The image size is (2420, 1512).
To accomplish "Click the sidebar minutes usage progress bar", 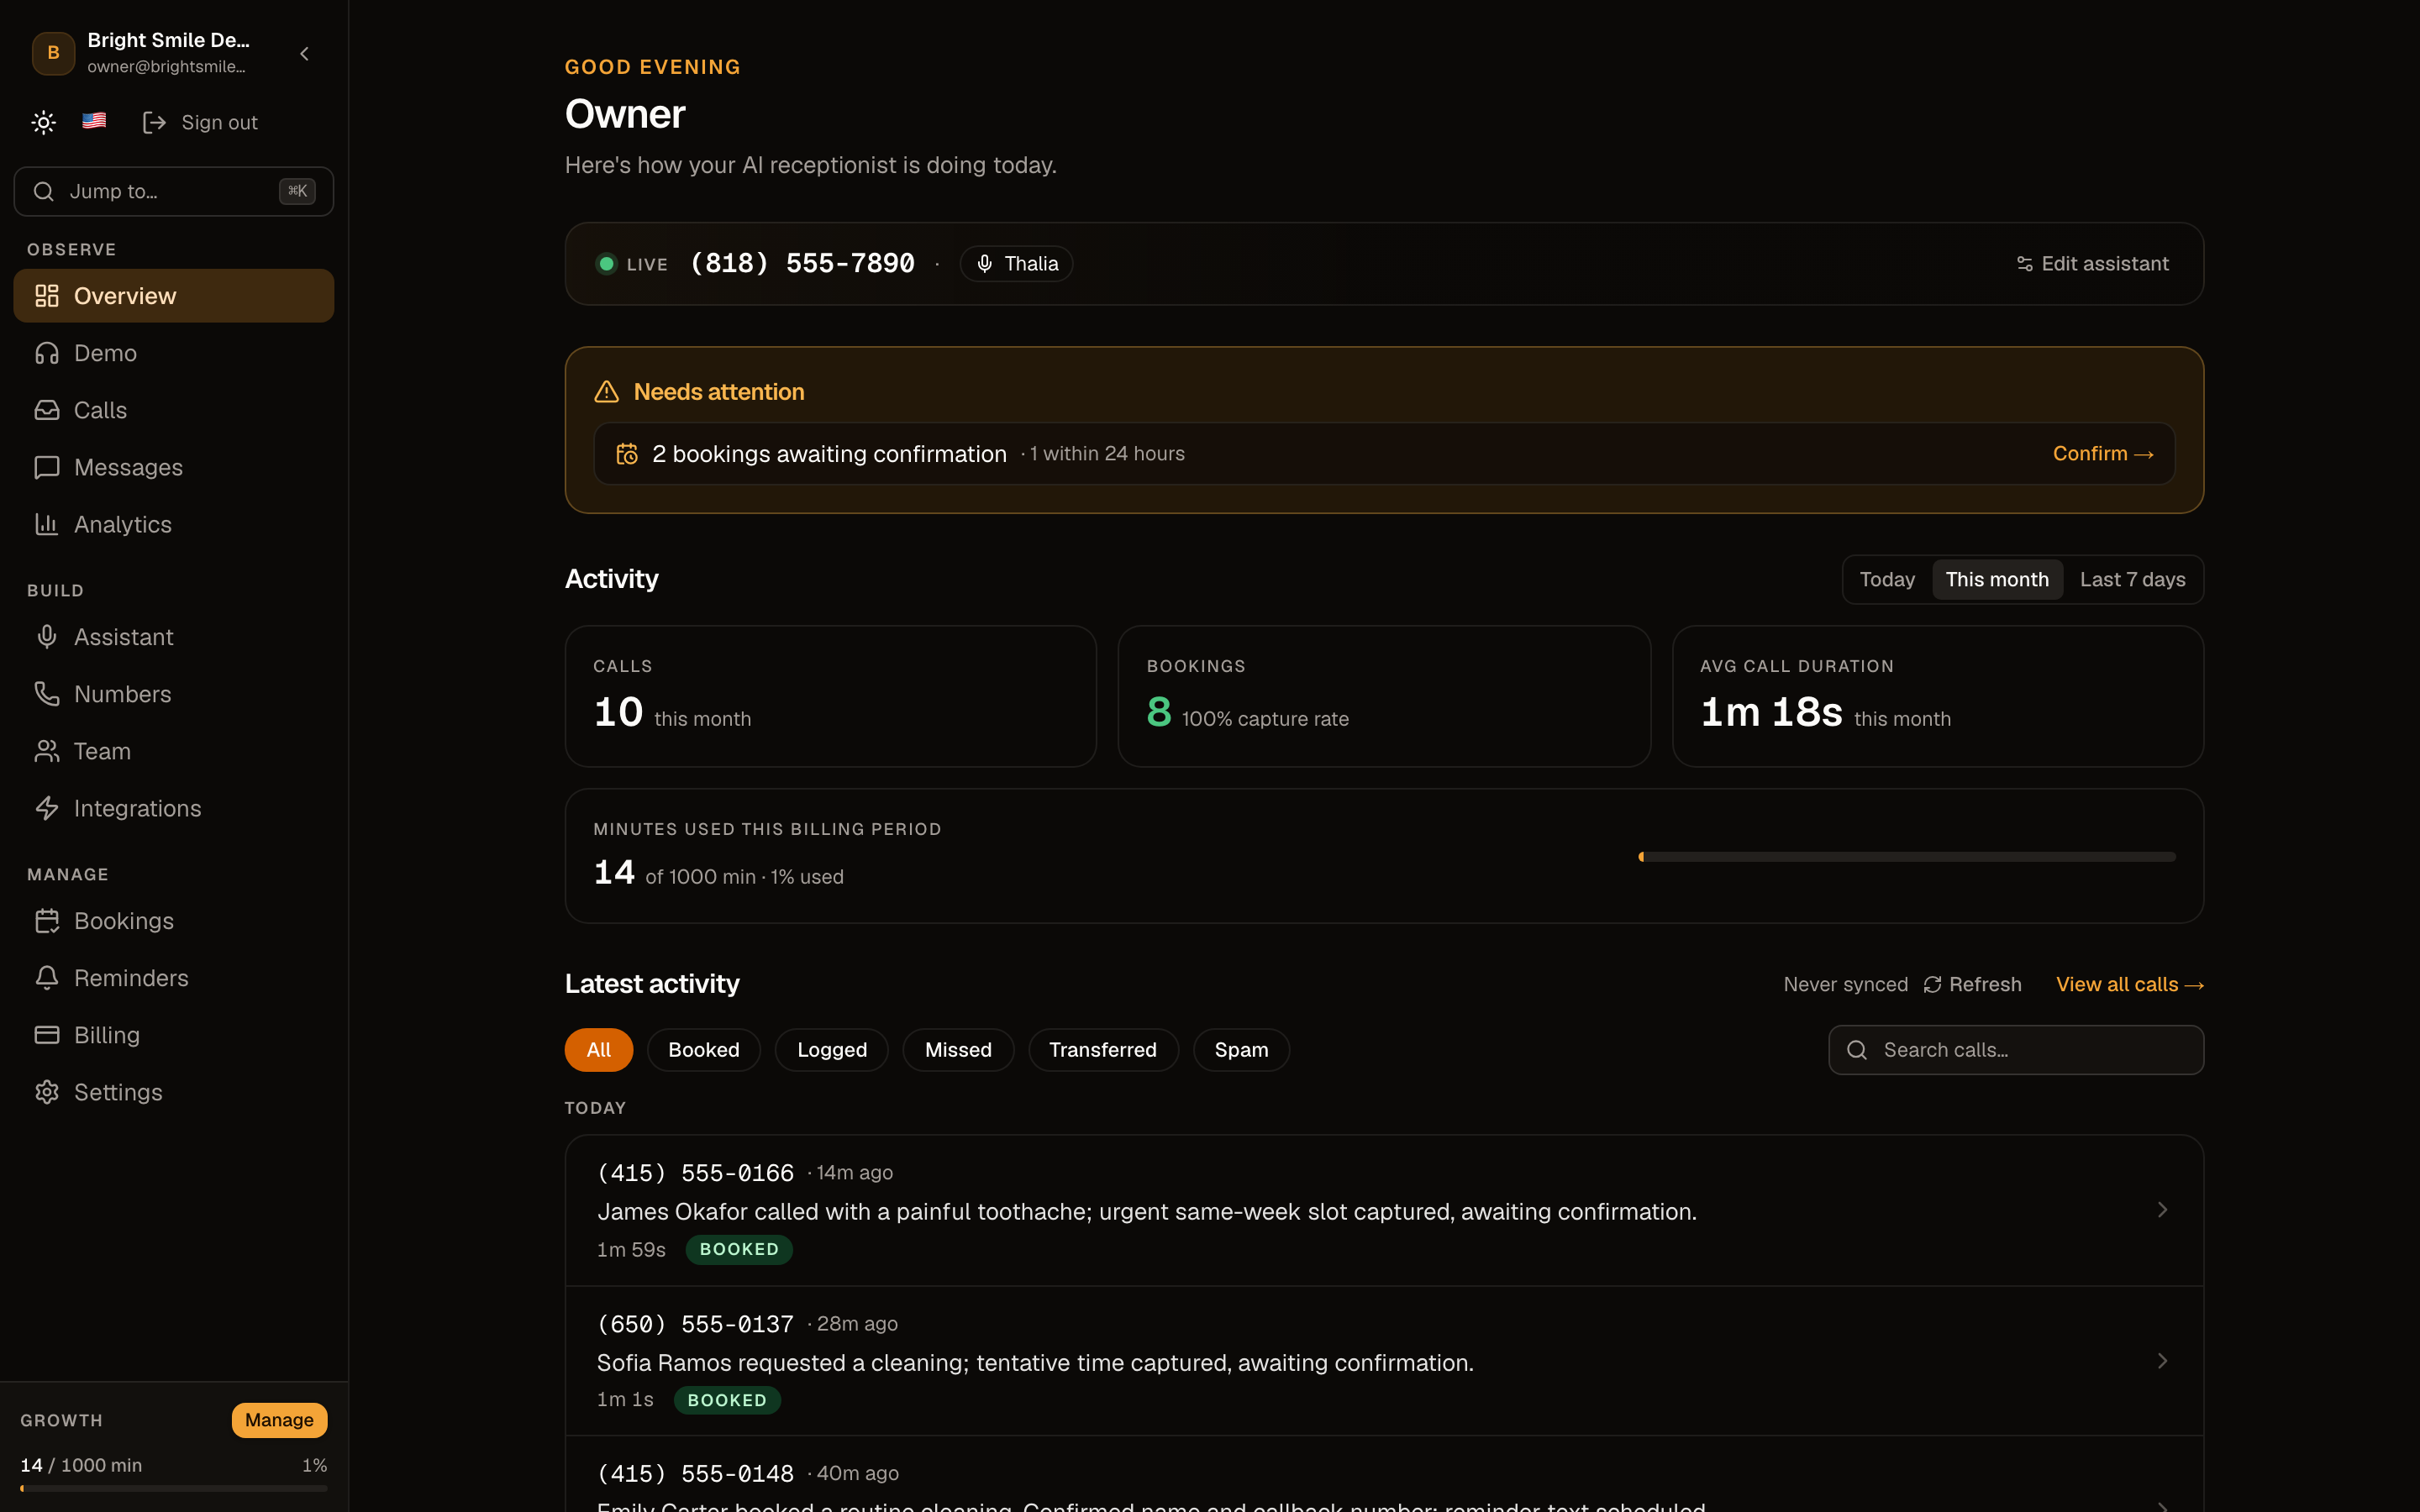I will coord(174,1488).
